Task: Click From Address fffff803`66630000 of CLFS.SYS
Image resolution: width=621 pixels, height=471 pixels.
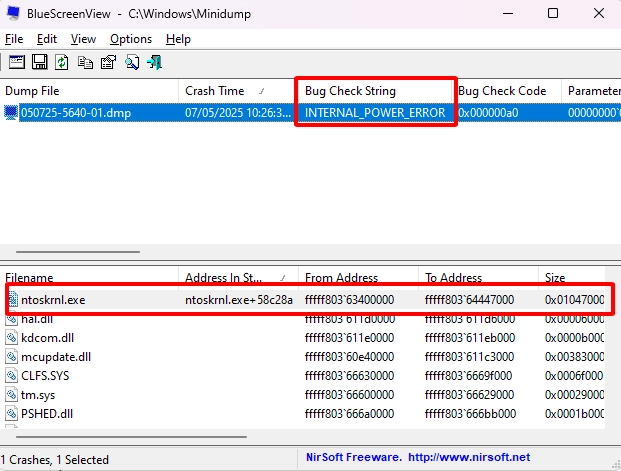Action: pos(349,376)
